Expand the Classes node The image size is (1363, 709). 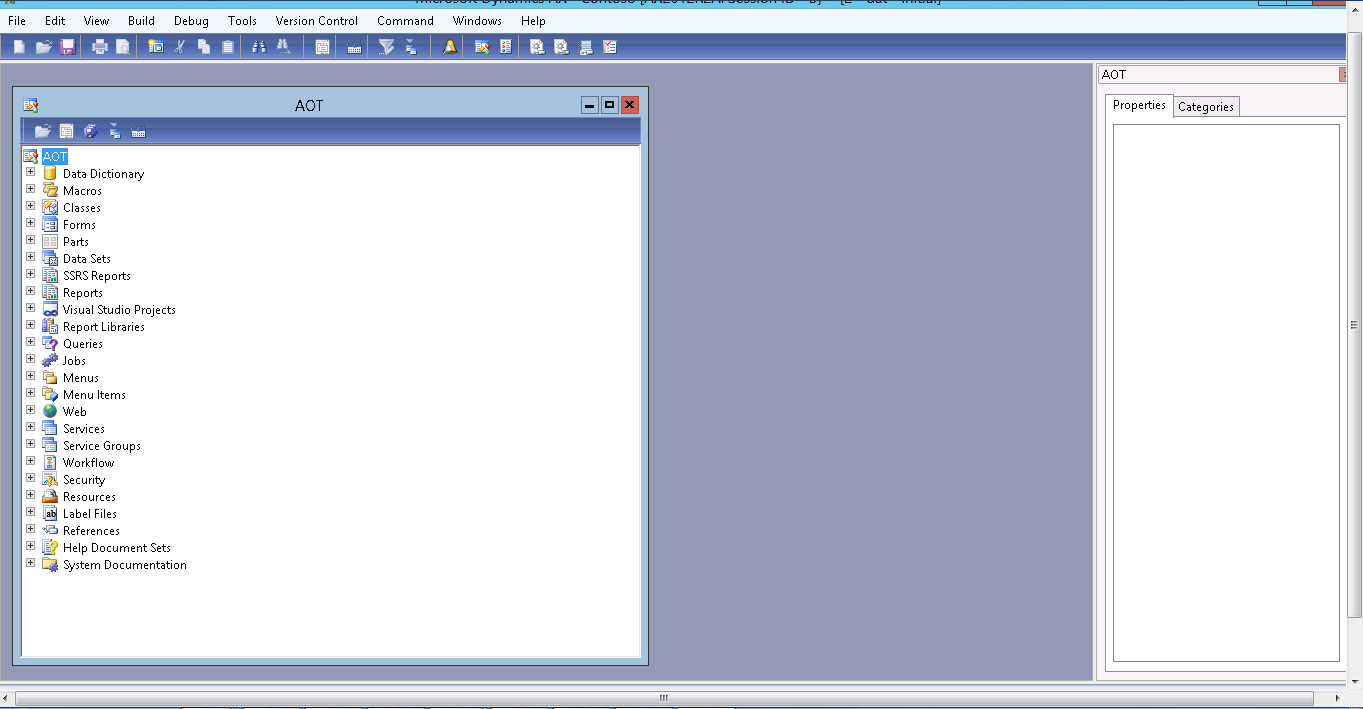tap(30, 207)
